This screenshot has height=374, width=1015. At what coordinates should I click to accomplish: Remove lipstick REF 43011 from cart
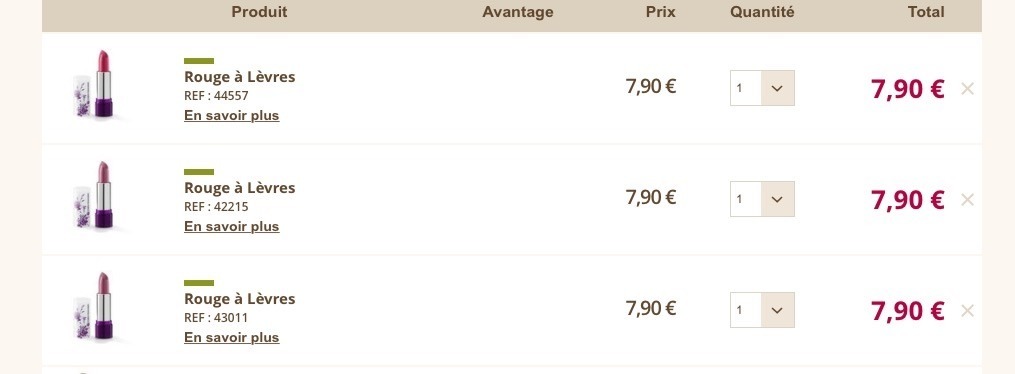click(x=967, y=311)
